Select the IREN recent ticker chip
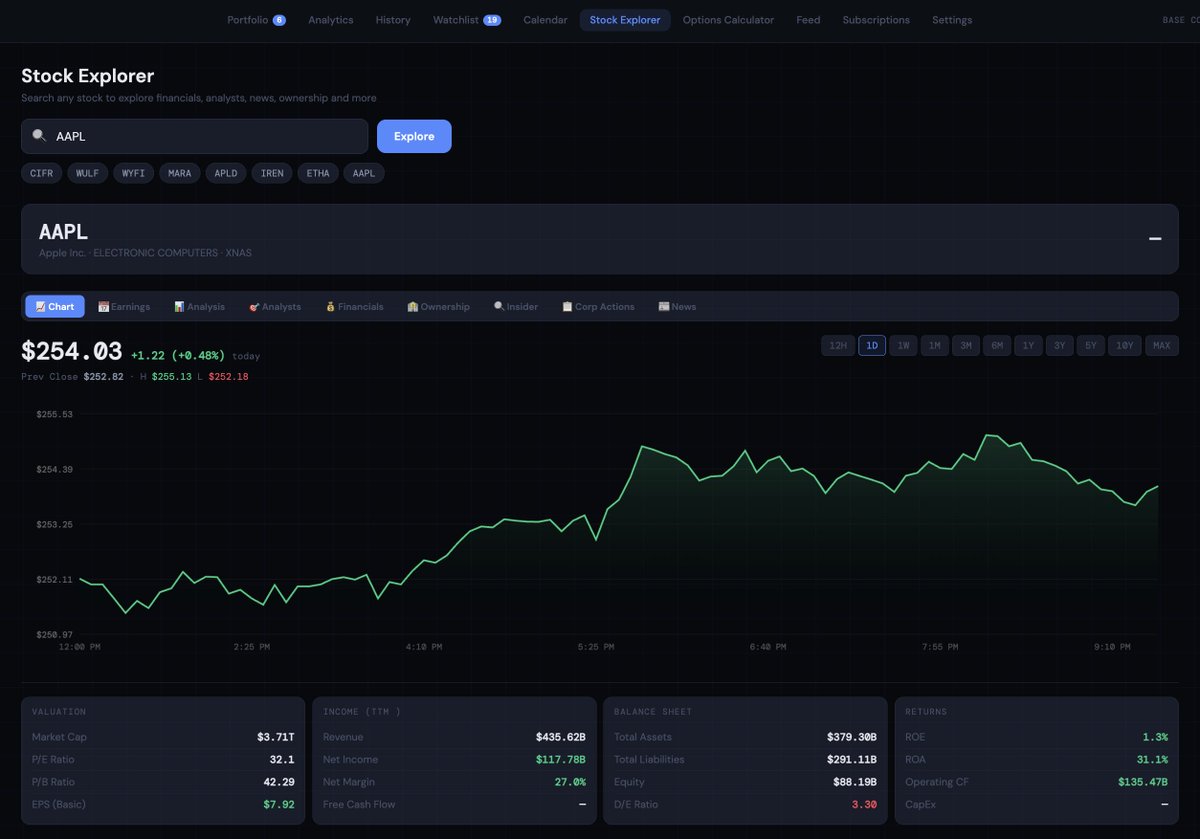Viewport: 1200px width, 839px height. coord(272,173)
